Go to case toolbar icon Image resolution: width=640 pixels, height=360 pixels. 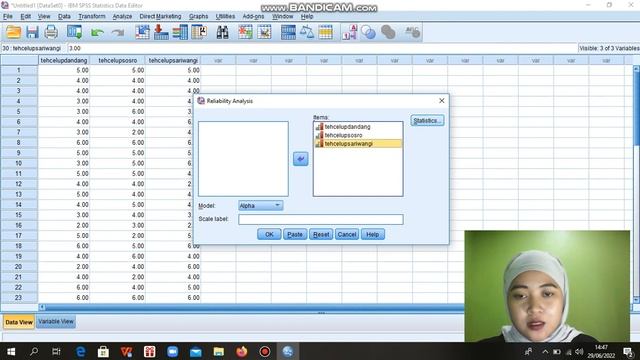(x=142, y=32)
